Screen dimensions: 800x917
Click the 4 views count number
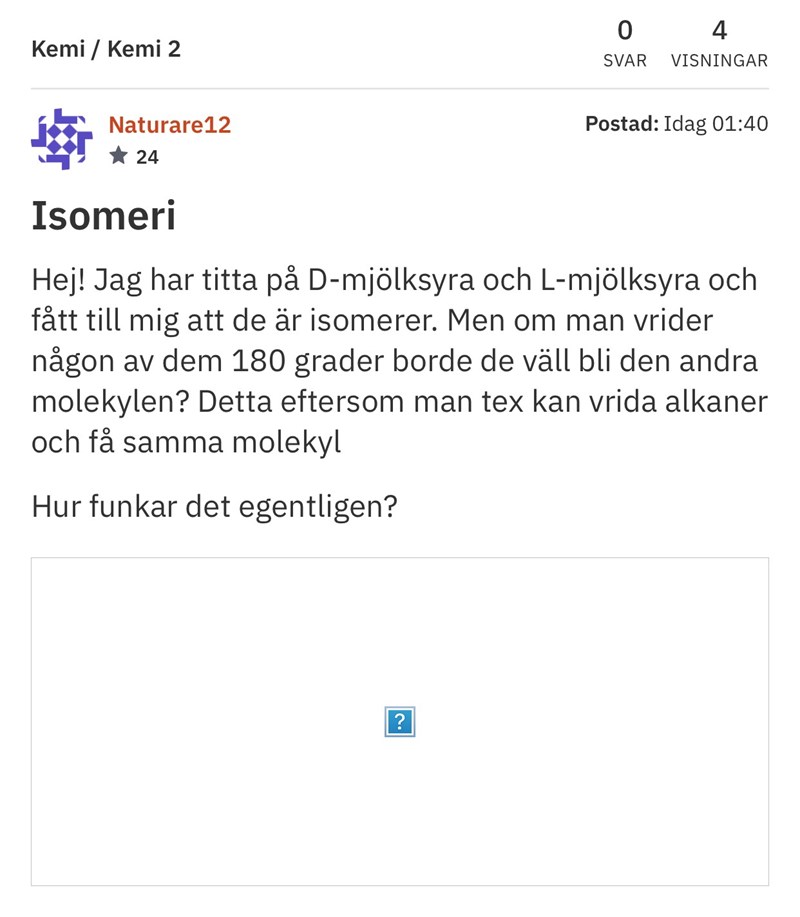point(719,30)
